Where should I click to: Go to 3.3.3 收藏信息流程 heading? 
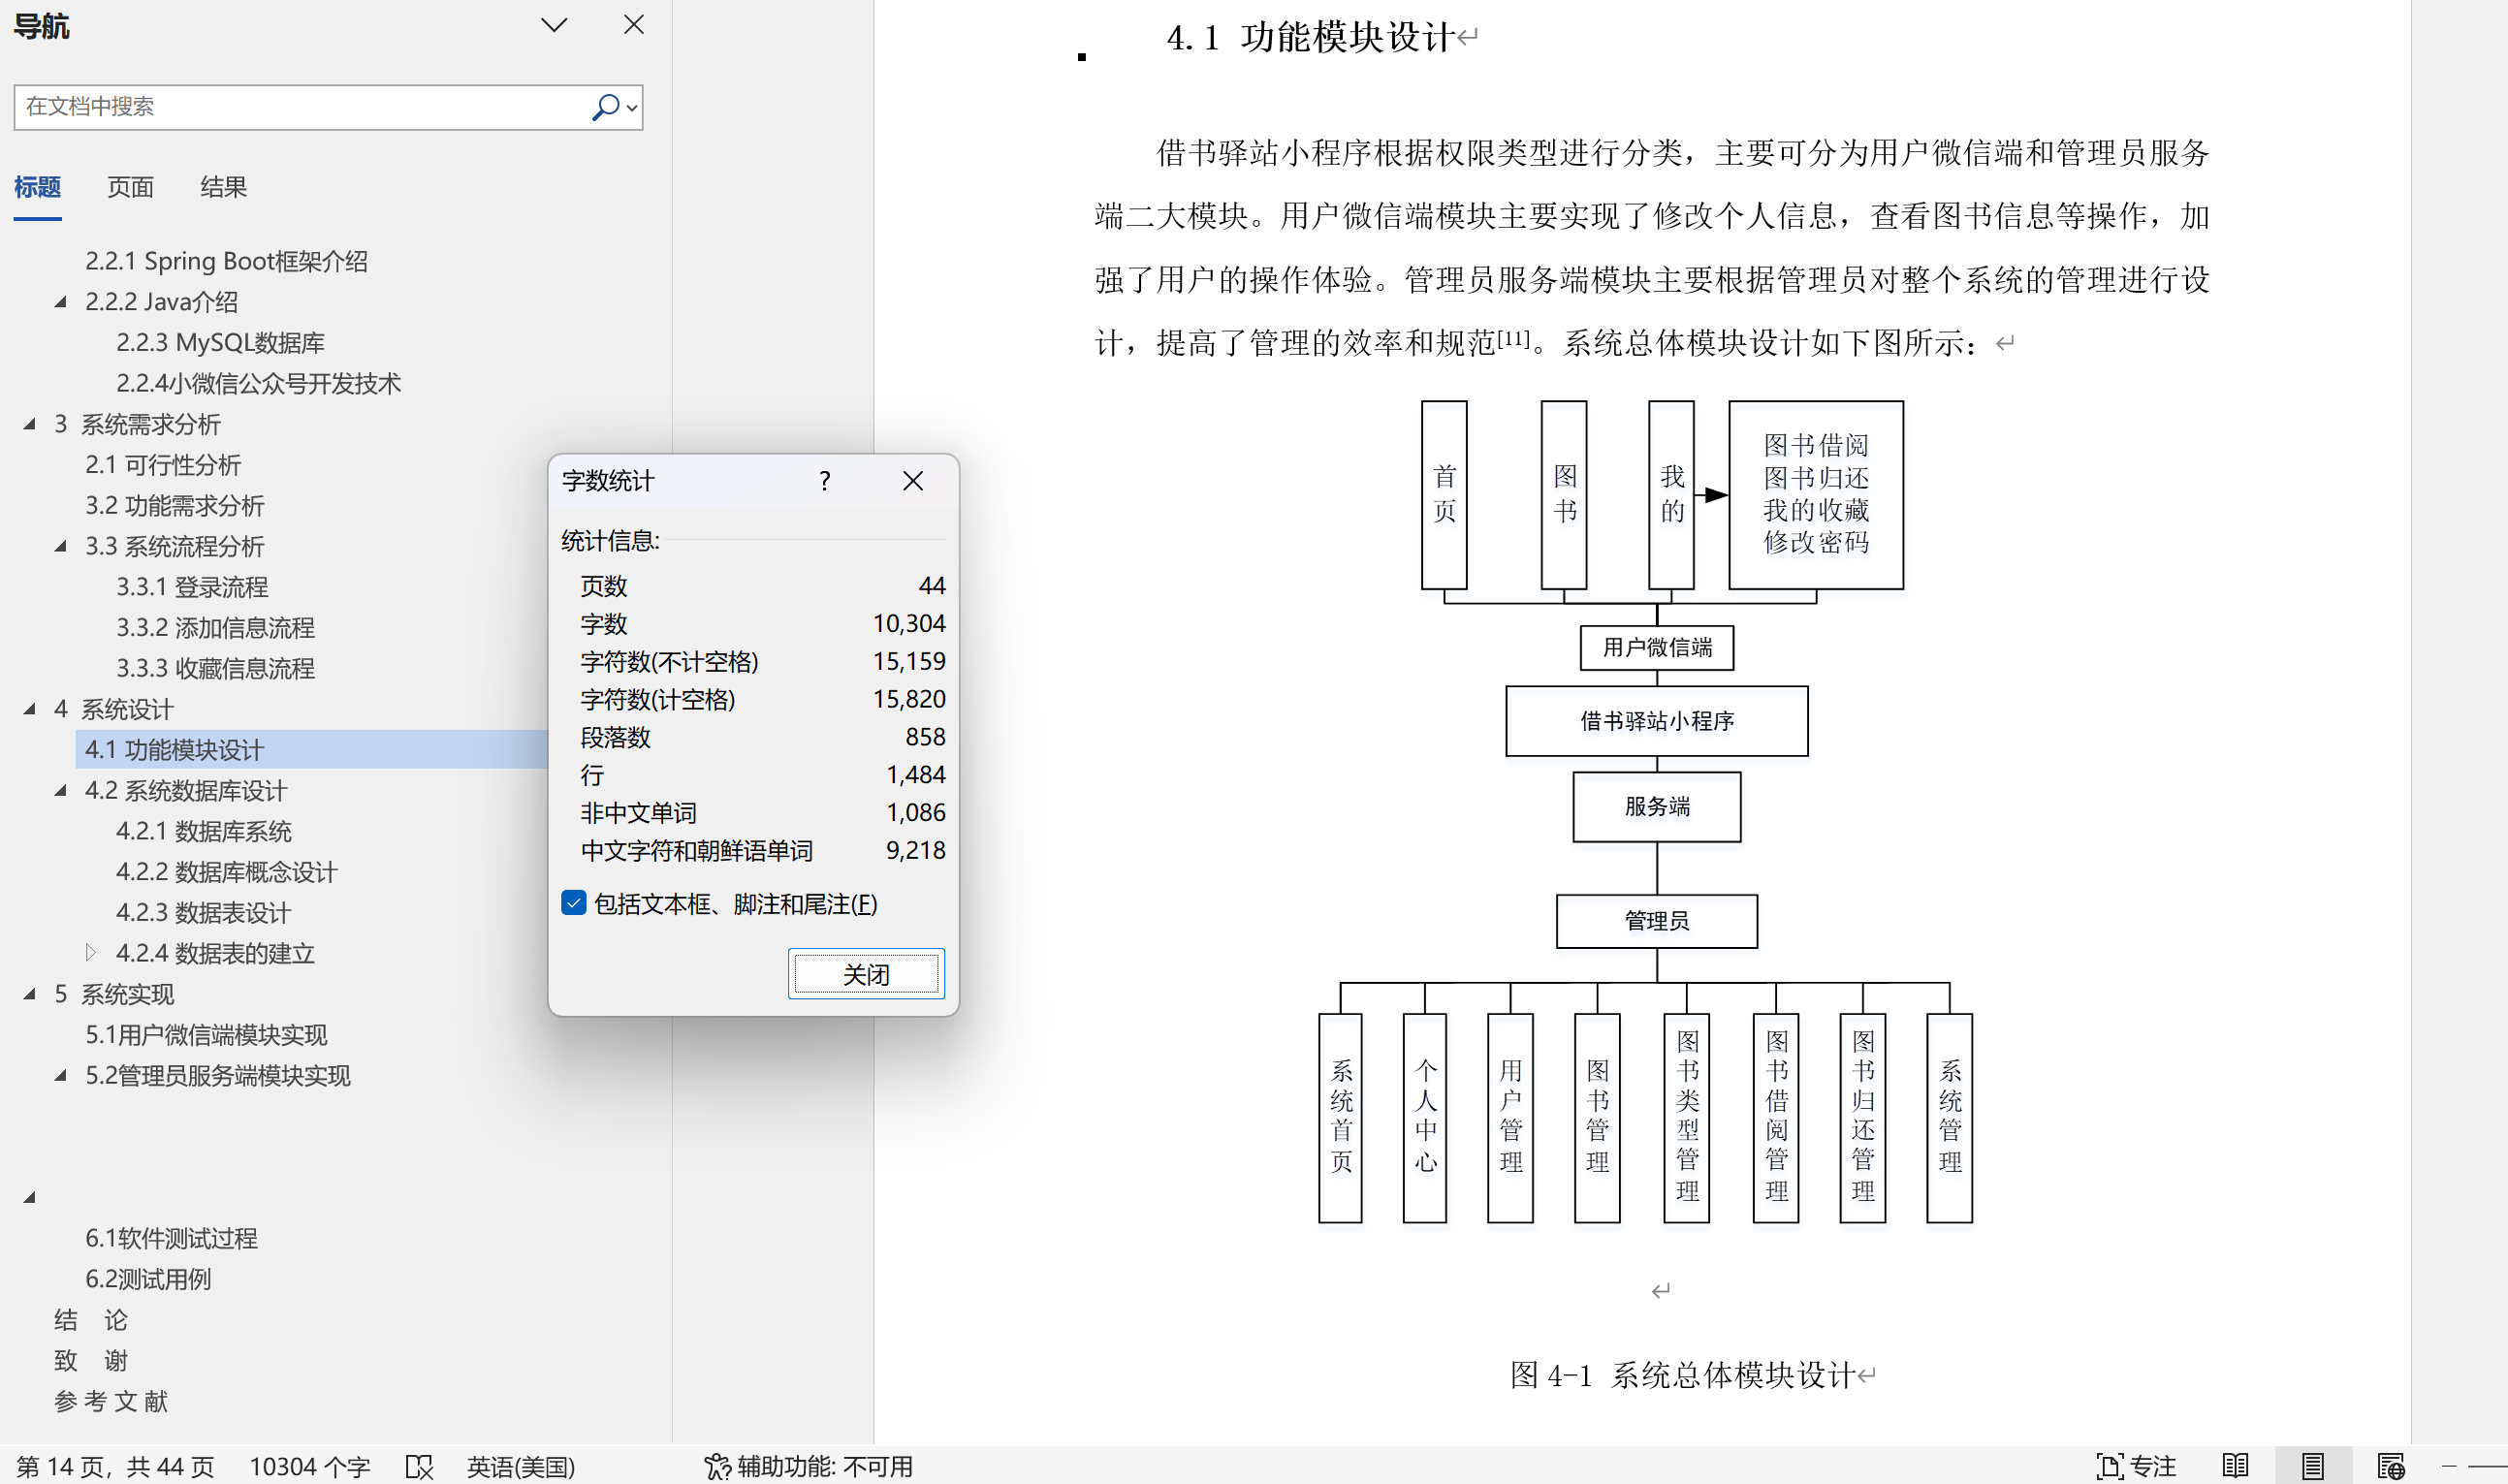[215, 668]
